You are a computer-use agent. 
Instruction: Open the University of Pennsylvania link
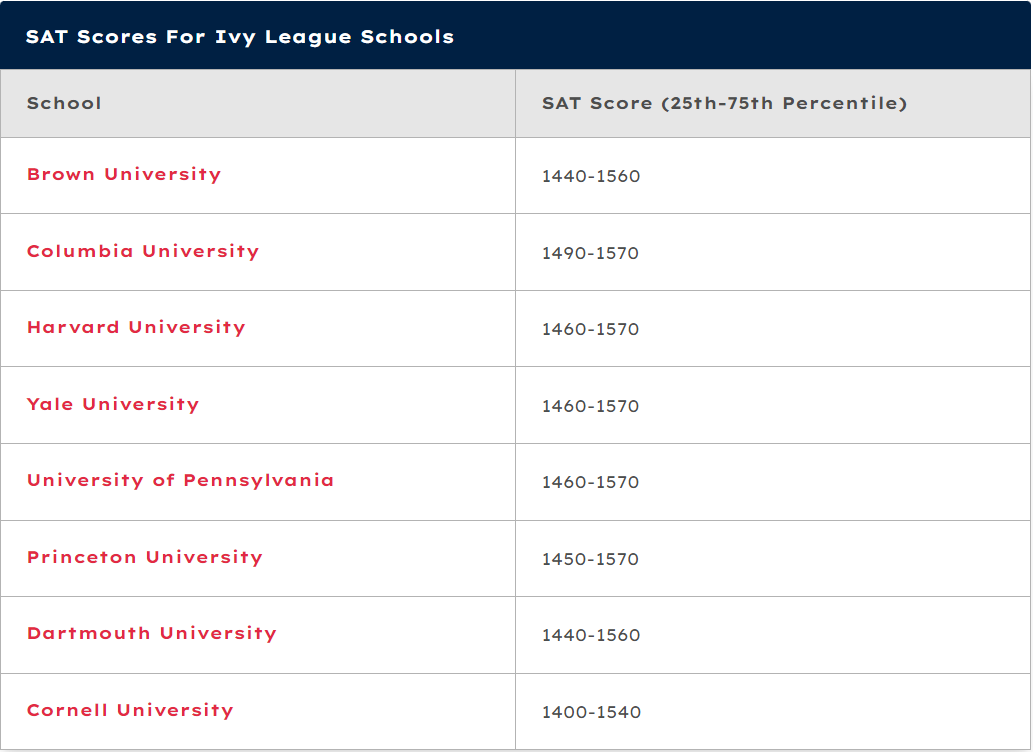pos(180,480)
